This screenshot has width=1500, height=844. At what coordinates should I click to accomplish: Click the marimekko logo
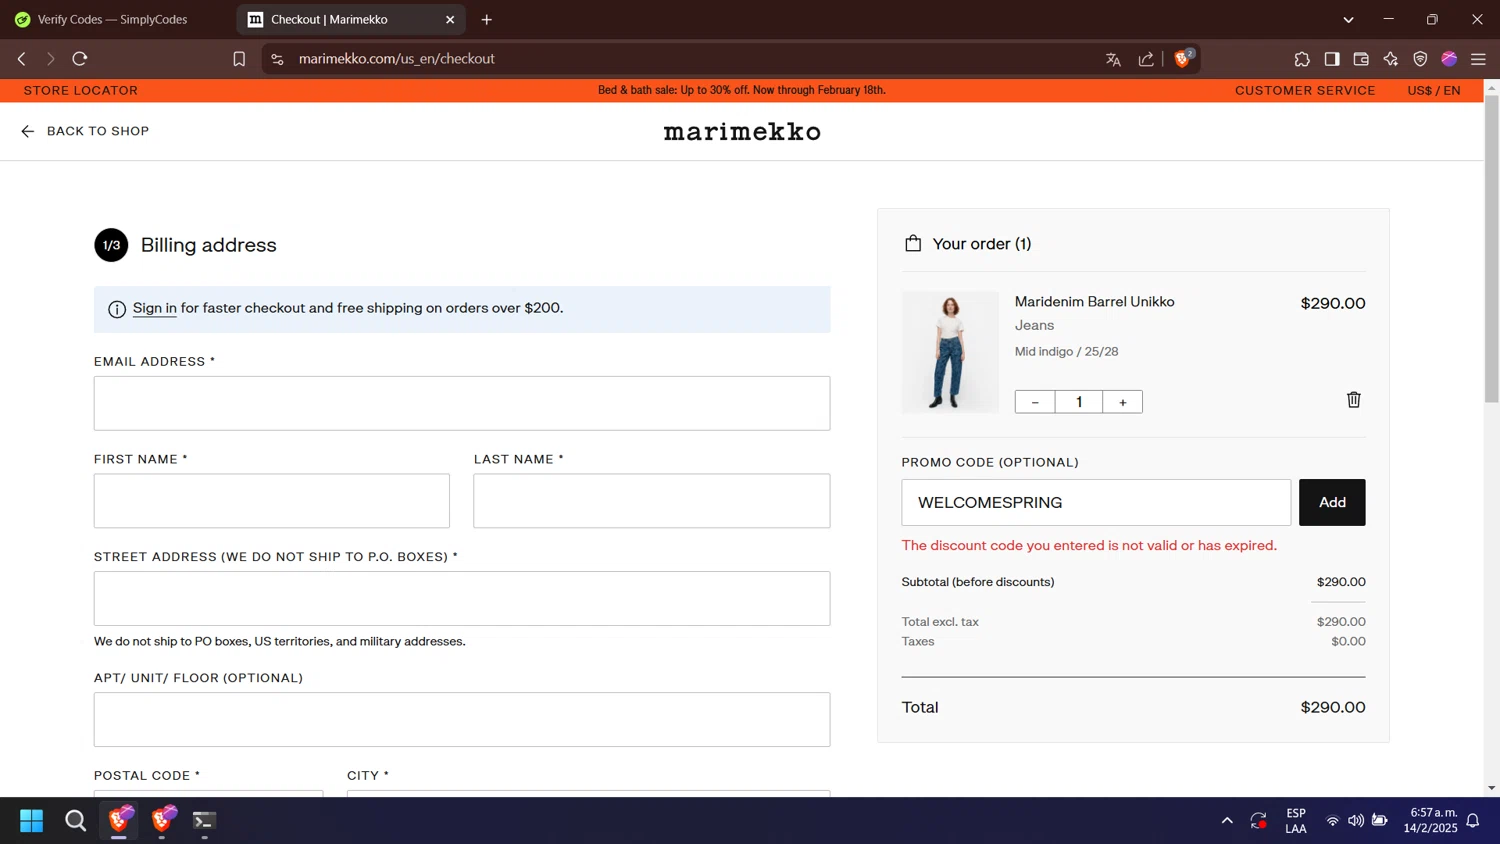point(742,131)
